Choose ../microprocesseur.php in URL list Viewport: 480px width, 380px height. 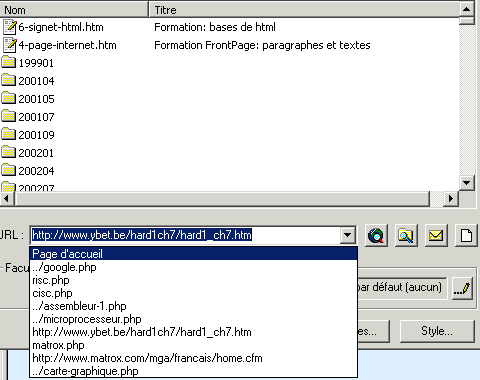click(x=194, y=319)
